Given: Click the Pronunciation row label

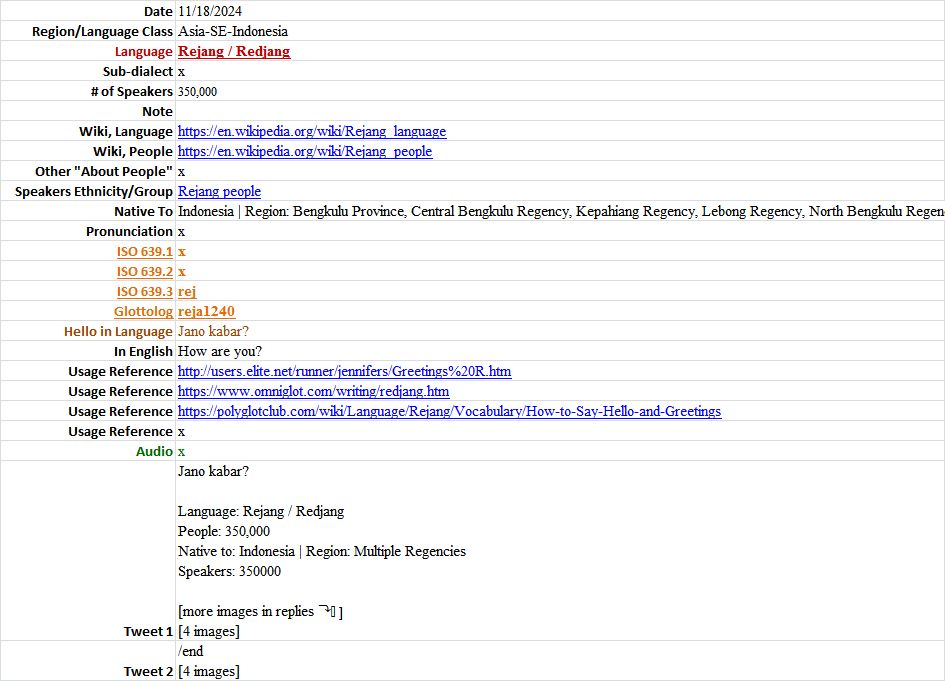Looking at the screenshot, I should tap(130, 231).
